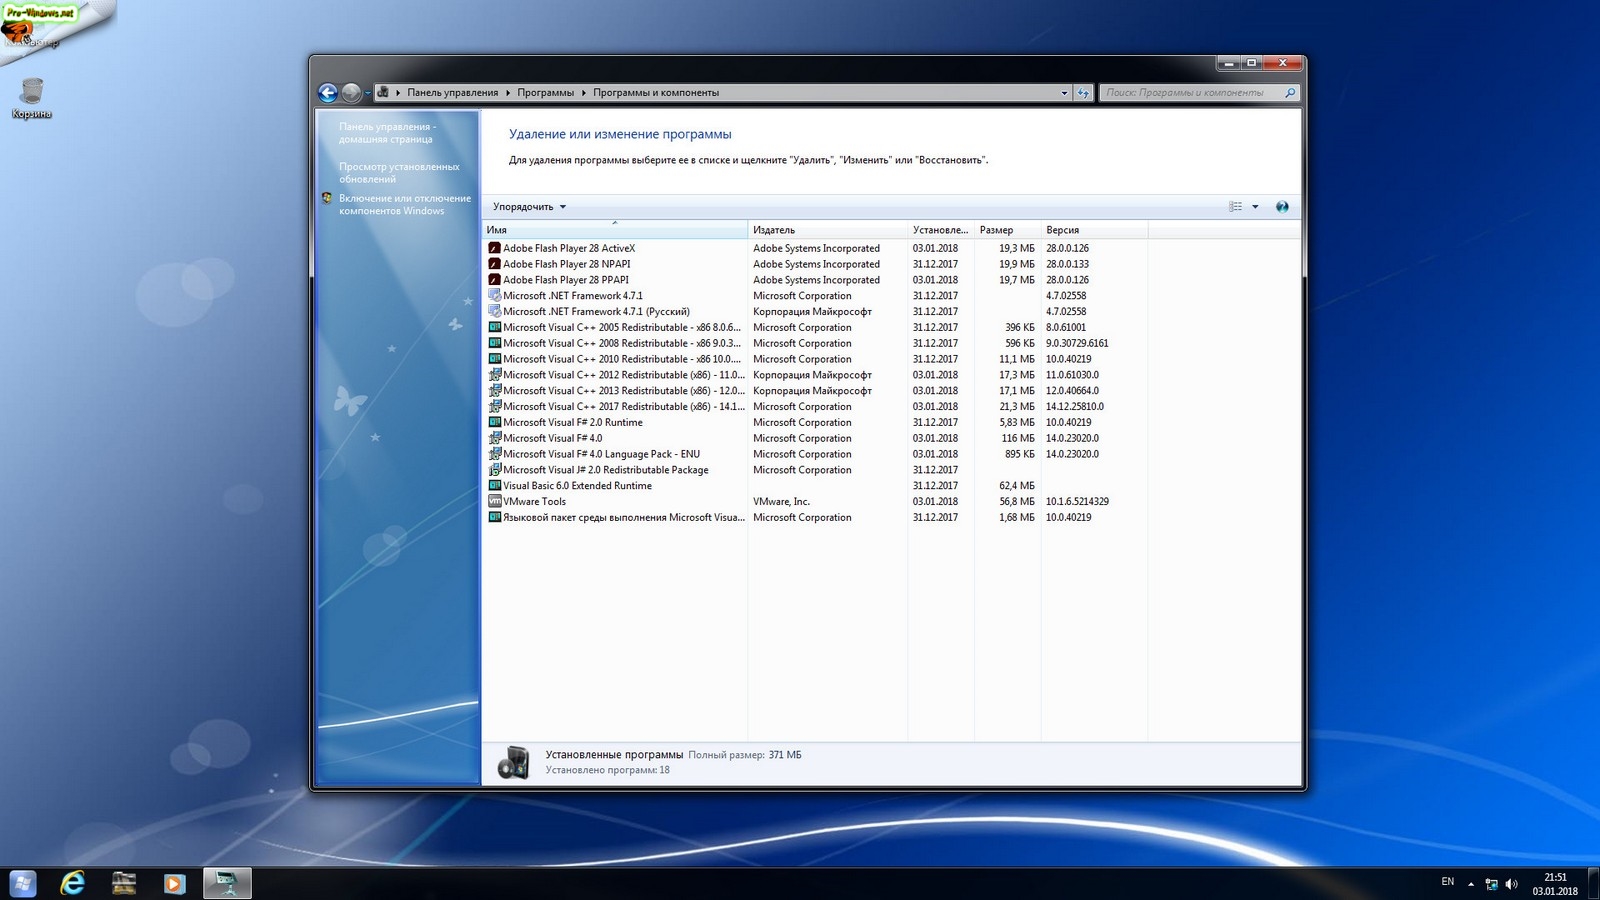Image resolution: width=1600 pixels, height=900 pixels.
Task: Open the Help question mark icon
Action: 1282,207
